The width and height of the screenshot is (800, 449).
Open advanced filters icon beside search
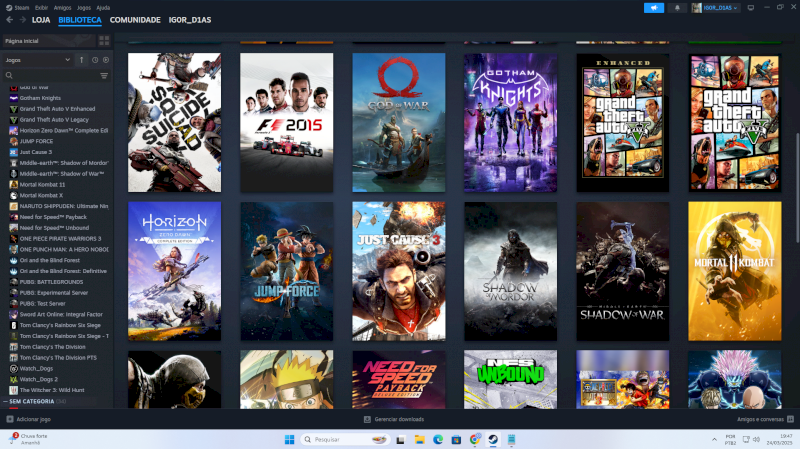(x=104, y=76)
